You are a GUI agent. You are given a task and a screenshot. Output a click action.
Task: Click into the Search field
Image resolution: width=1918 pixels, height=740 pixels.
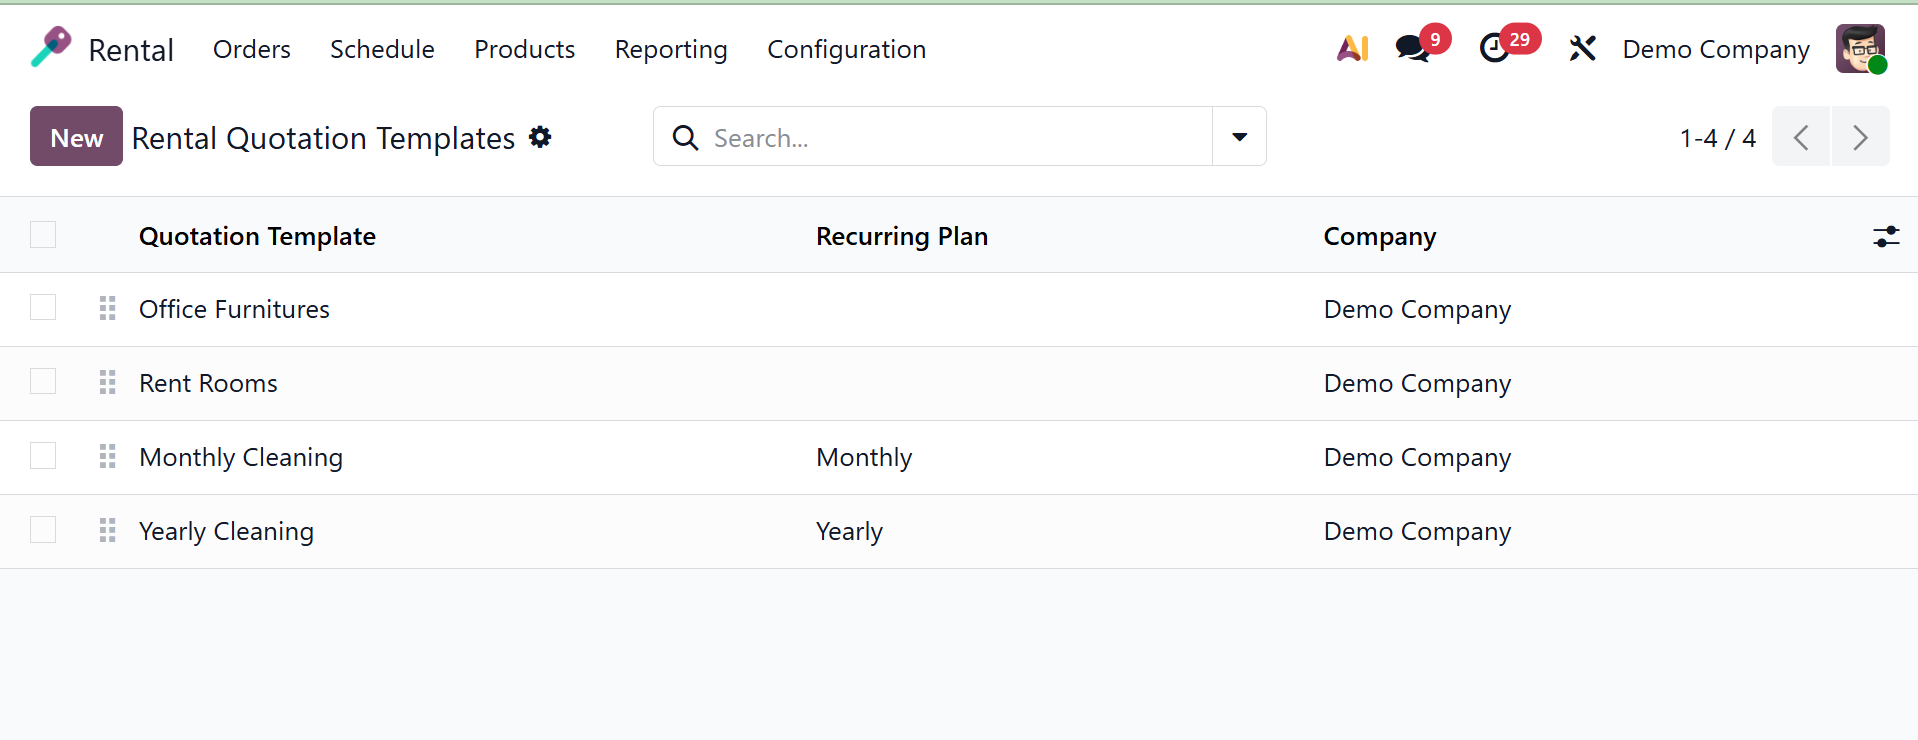click(950, 137)
